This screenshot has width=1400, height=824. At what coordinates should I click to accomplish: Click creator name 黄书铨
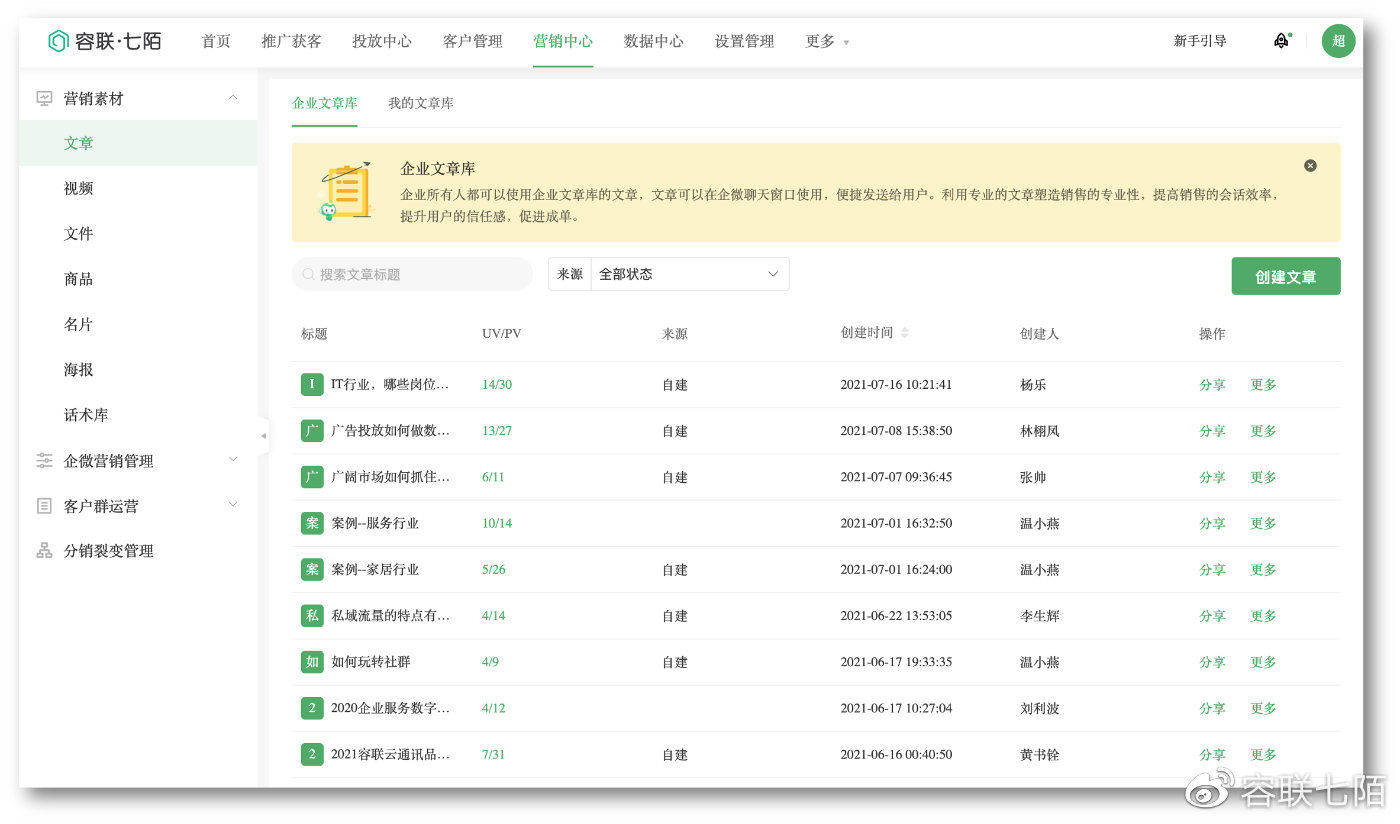point(1039,754)
